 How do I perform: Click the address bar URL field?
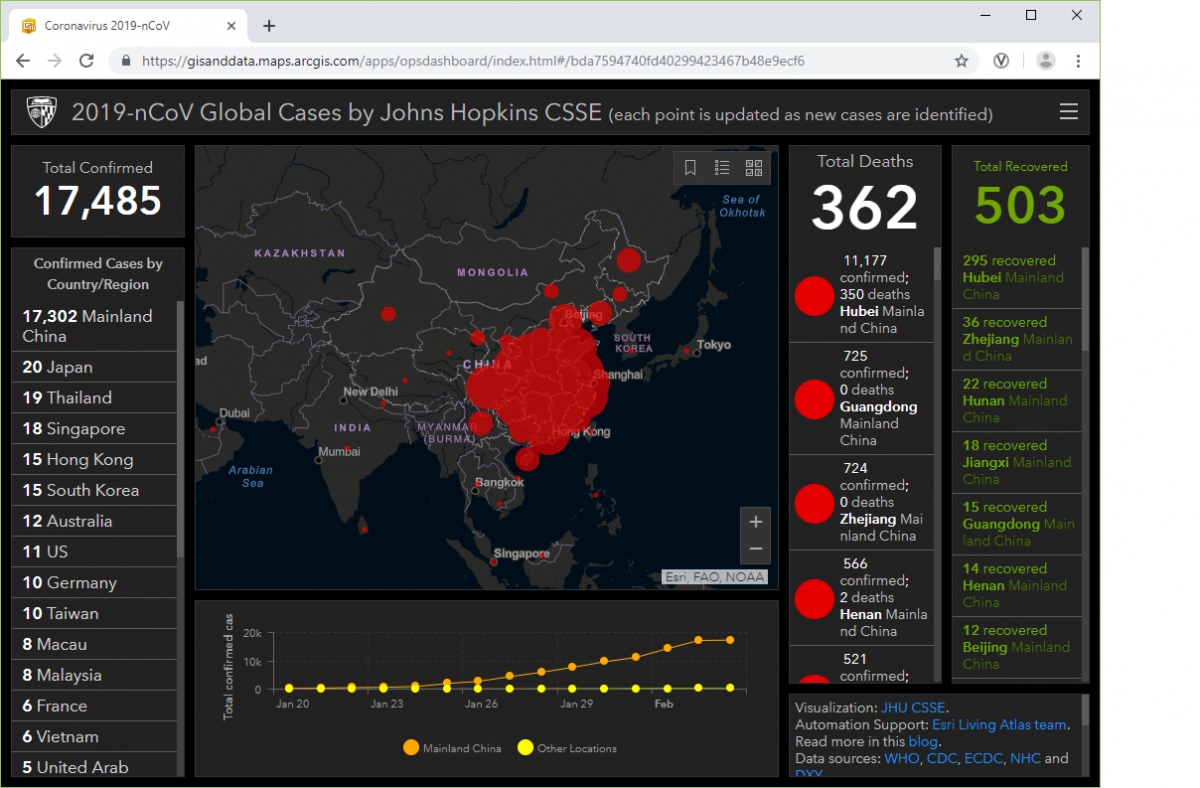(540, 61)
